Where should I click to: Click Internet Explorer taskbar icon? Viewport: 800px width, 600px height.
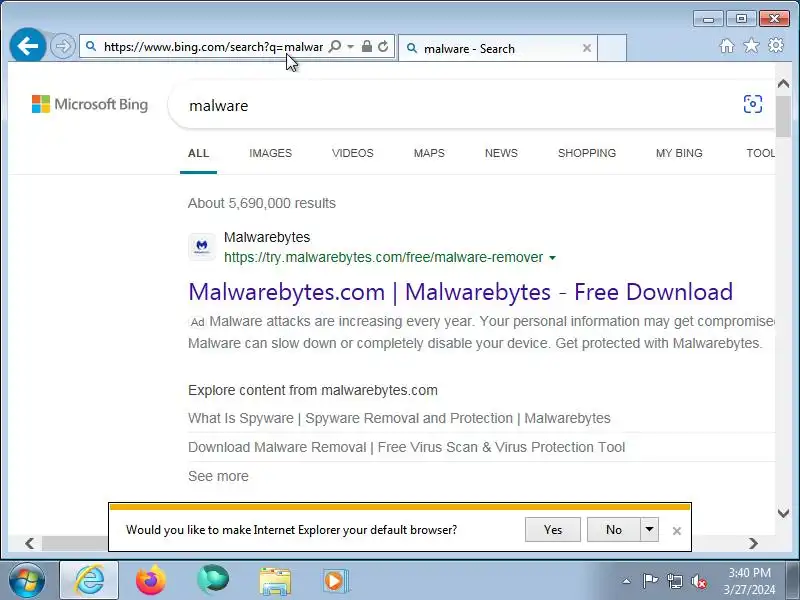tap(89, 581)
